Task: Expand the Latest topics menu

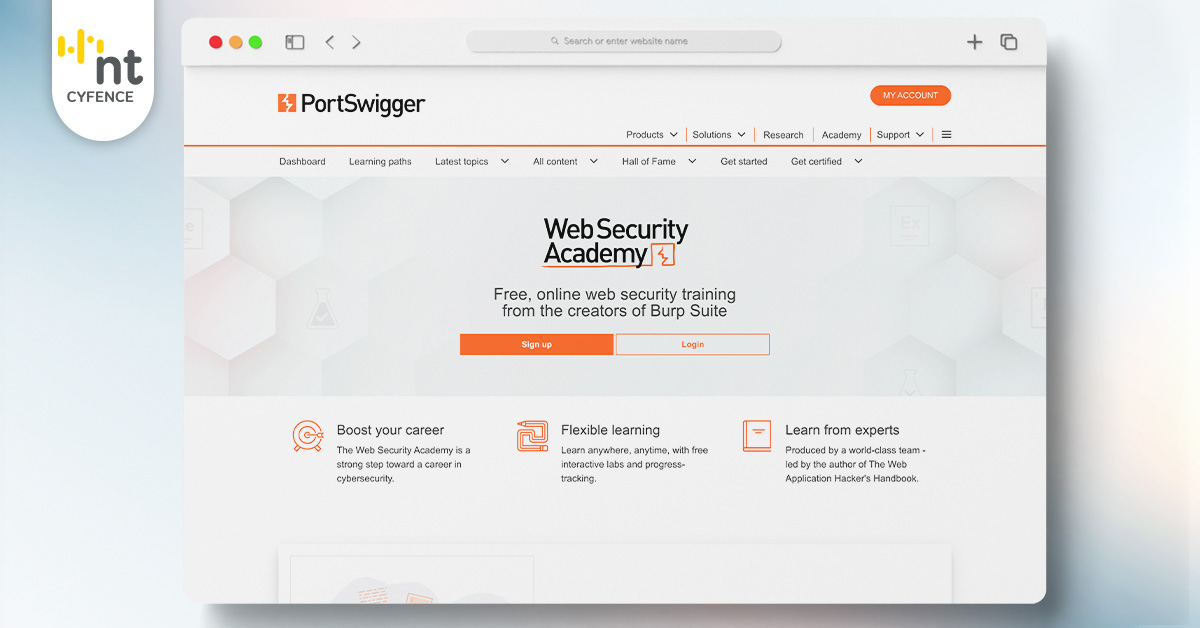Action: pyautogui.click(x=472, y=161)
